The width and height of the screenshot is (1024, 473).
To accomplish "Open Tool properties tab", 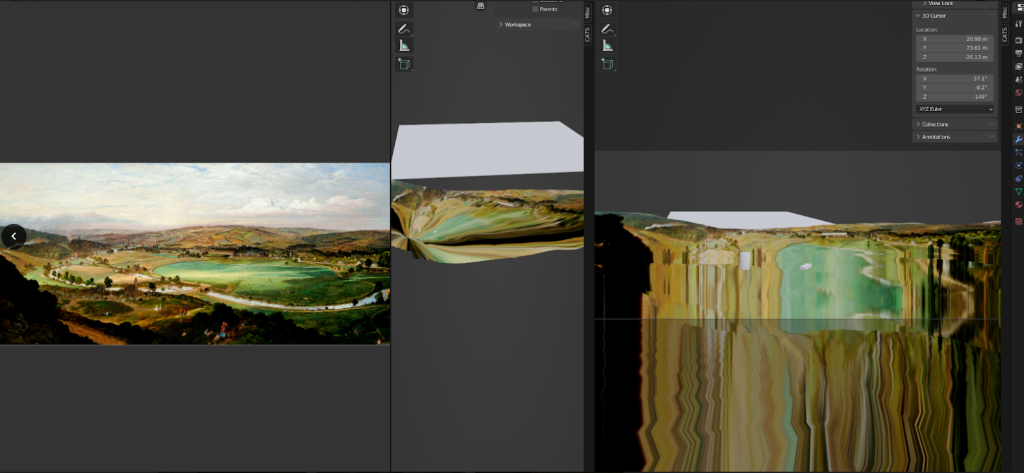I will tap(1018, 24).
